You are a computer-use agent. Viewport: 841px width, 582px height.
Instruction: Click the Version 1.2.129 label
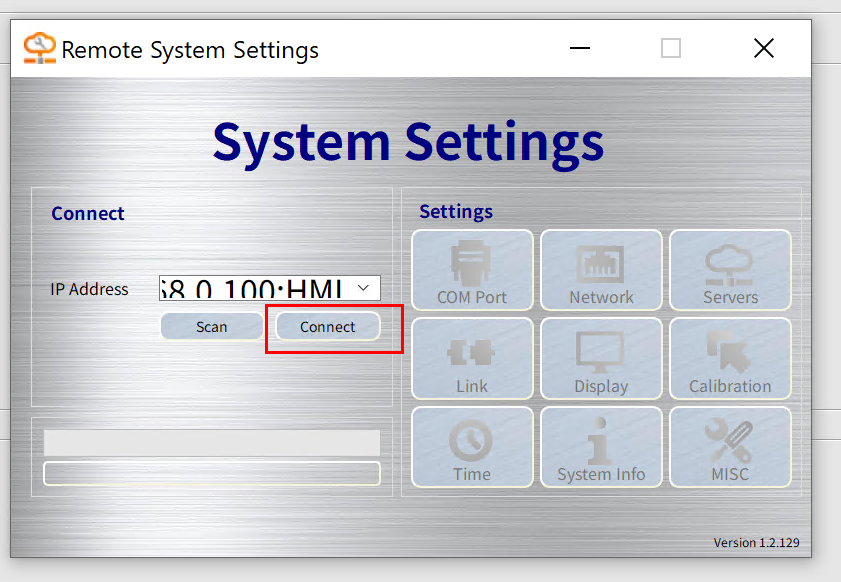tap(756, 543)
